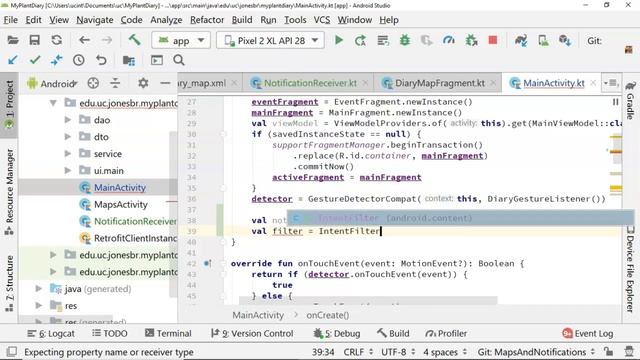Click Sync Project with Gradle Files icon
The width and height of the screenshot is (640, 360).
click(x=521, y=40)
